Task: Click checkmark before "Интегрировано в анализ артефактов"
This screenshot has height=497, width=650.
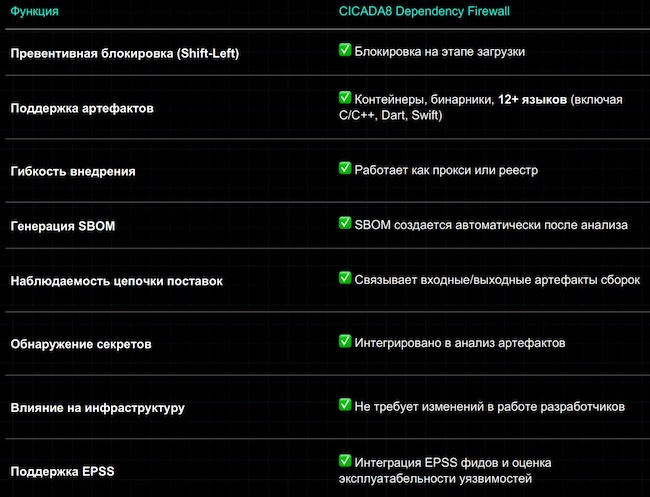Action: coord(345,342)
